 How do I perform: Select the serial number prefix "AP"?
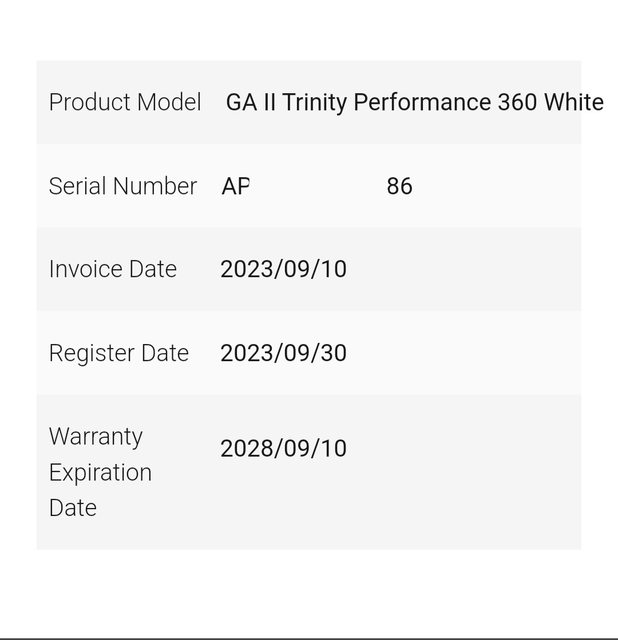coord(236,186)
